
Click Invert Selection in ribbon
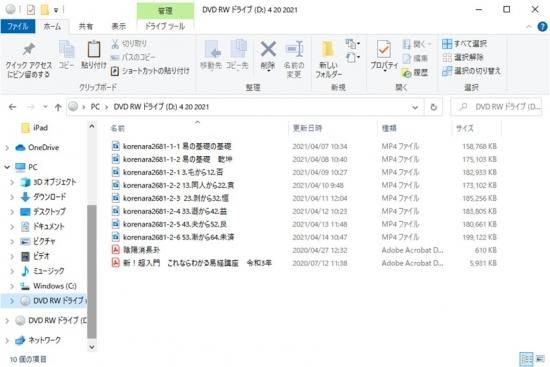(471, 71)
